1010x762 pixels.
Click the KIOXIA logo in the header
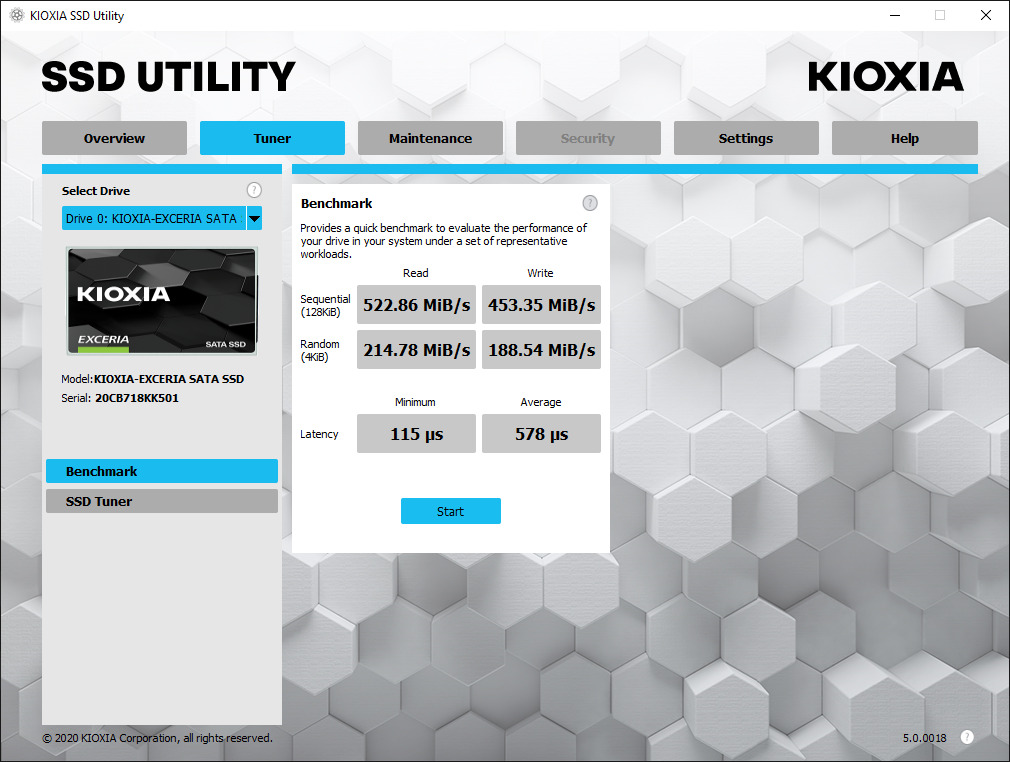(x=885, y=77)
